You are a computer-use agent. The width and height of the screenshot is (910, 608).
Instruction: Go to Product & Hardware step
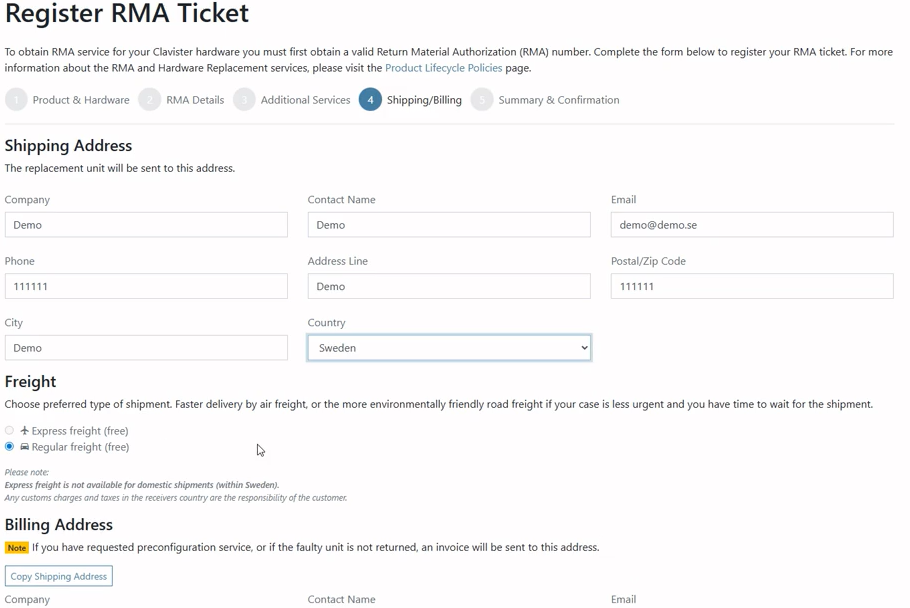[x=81, y=100]
